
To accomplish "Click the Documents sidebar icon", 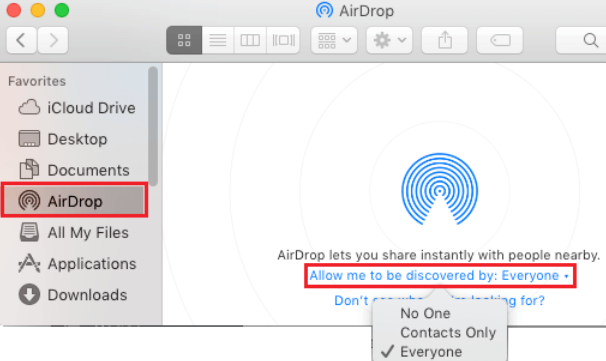I will point(29,169).
